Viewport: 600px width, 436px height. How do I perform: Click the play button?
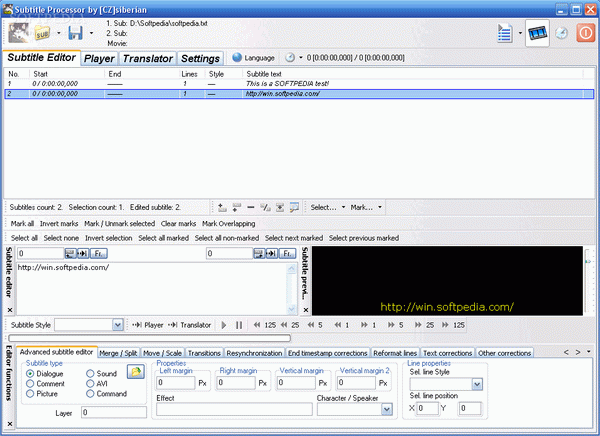(x=224, y=325)
